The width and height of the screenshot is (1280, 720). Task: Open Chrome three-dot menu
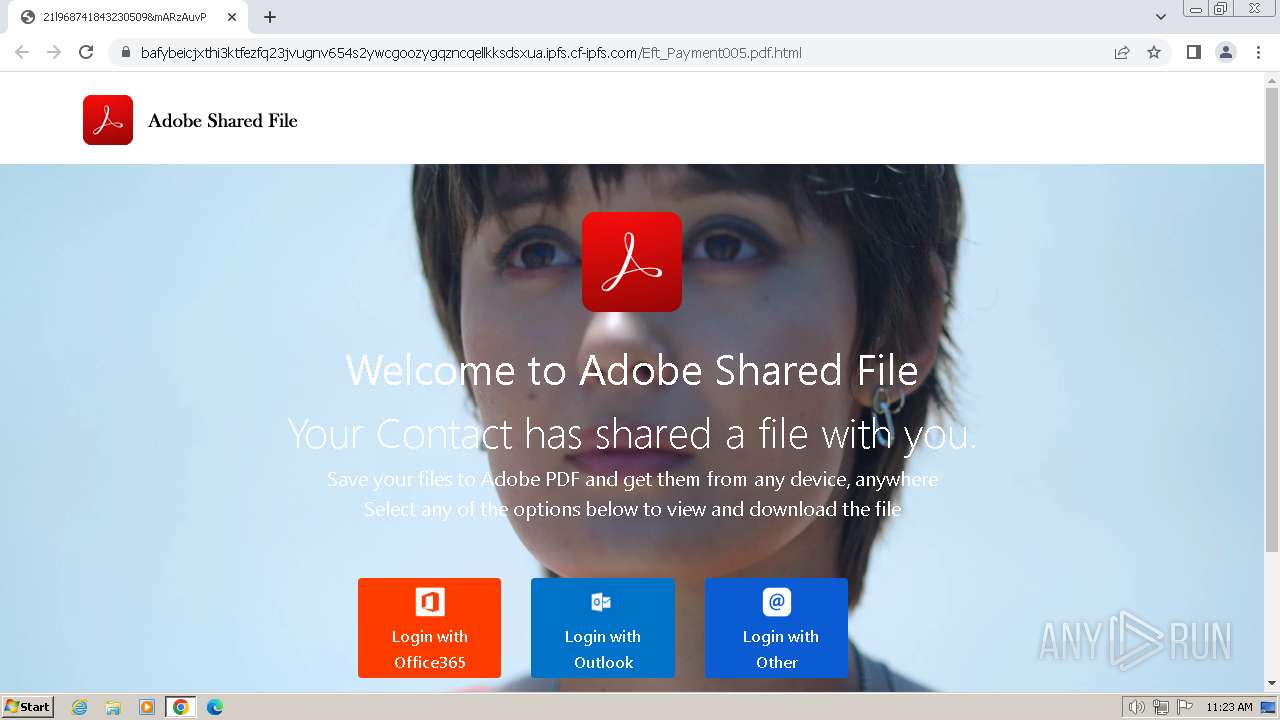(x=1258, y=52)
